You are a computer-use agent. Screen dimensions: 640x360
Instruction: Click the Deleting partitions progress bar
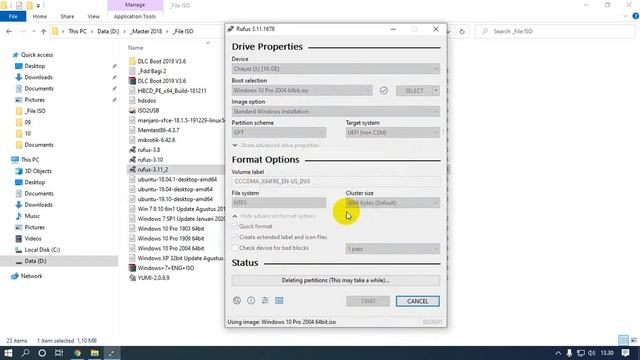(x=336, y=280)
